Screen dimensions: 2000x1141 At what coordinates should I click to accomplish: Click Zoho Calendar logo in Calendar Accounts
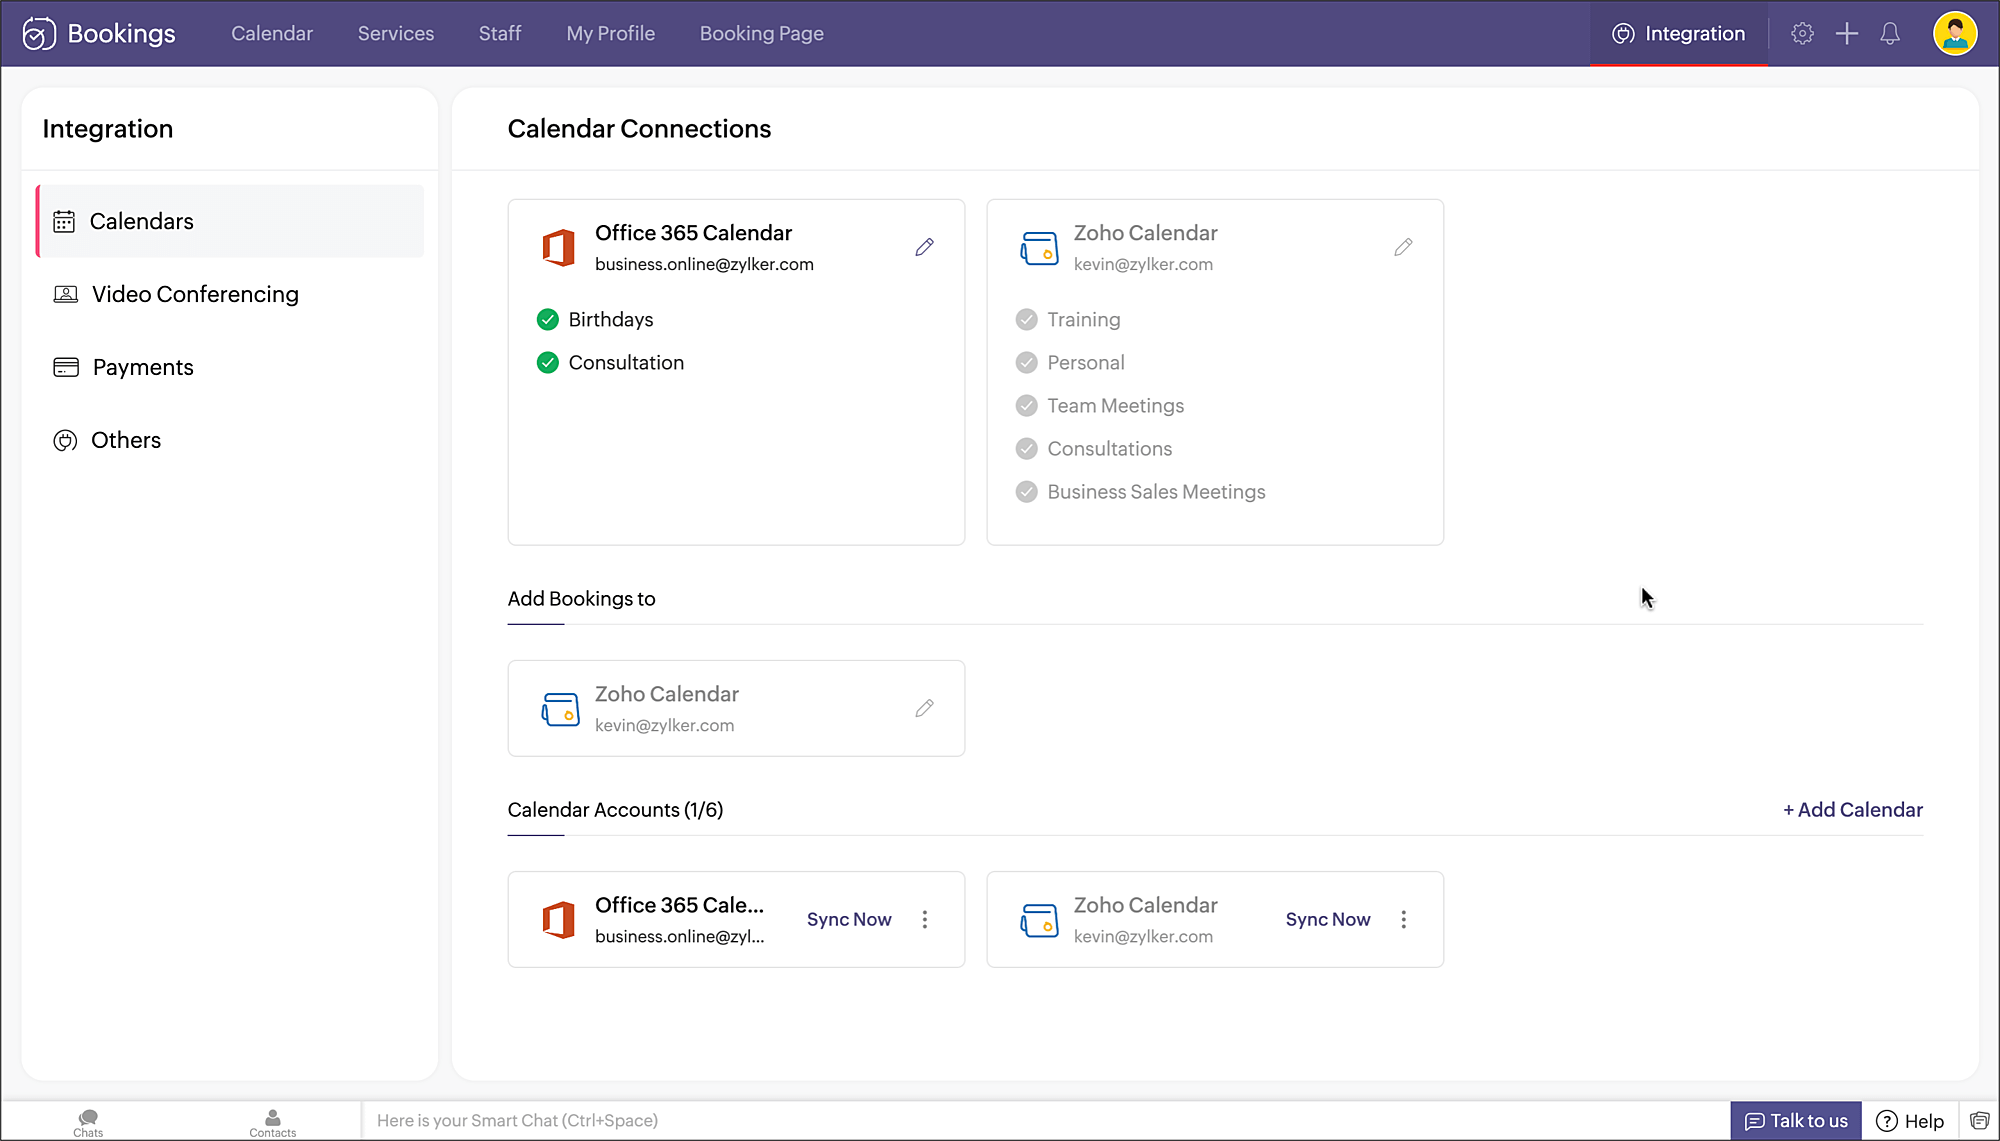[x=1039, y=920]
